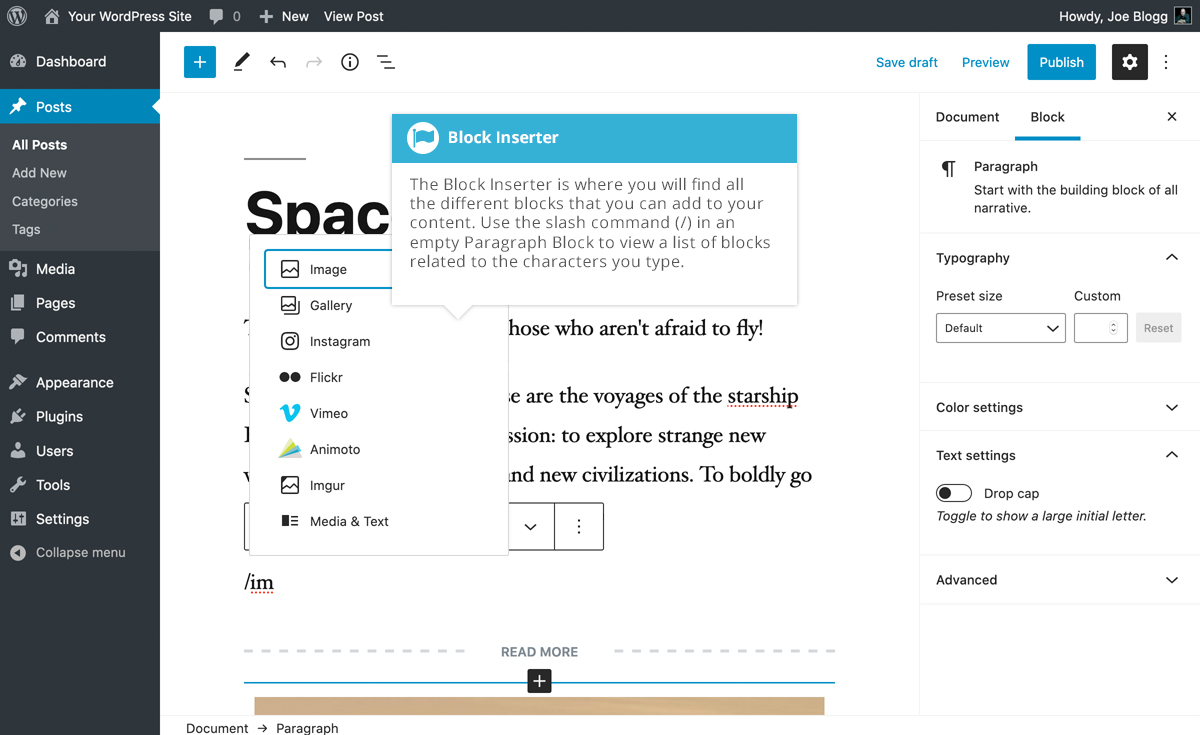
Task: Expand the Advanced panel
Action: 1059,580
